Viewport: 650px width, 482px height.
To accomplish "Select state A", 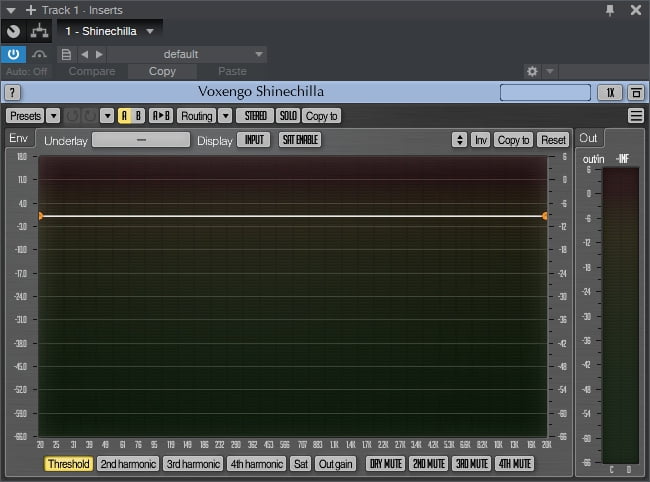I will pos(124,116).
